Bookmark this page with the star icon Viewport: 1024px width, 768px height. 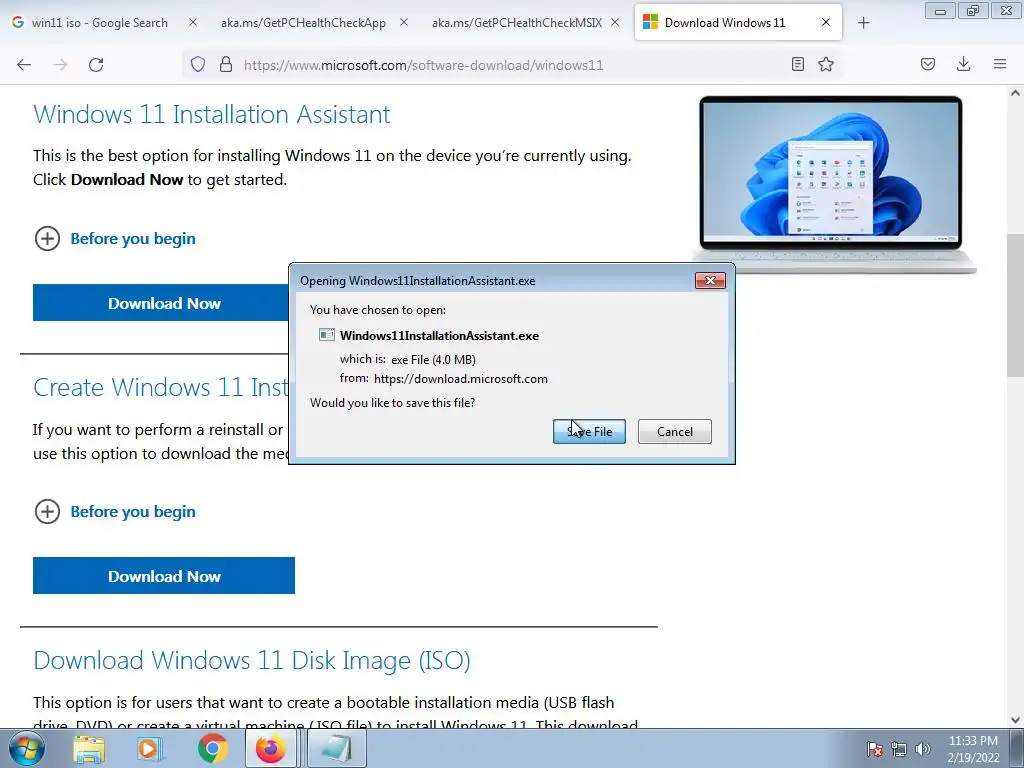coord(826,64)
